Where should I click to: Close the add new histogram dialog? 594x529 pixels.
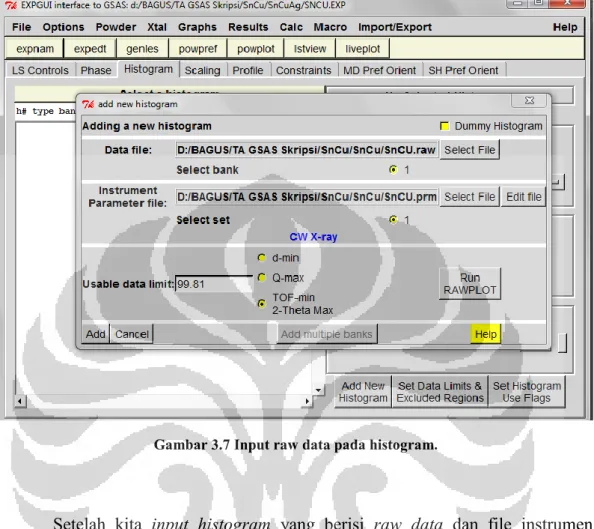(529, 100)
